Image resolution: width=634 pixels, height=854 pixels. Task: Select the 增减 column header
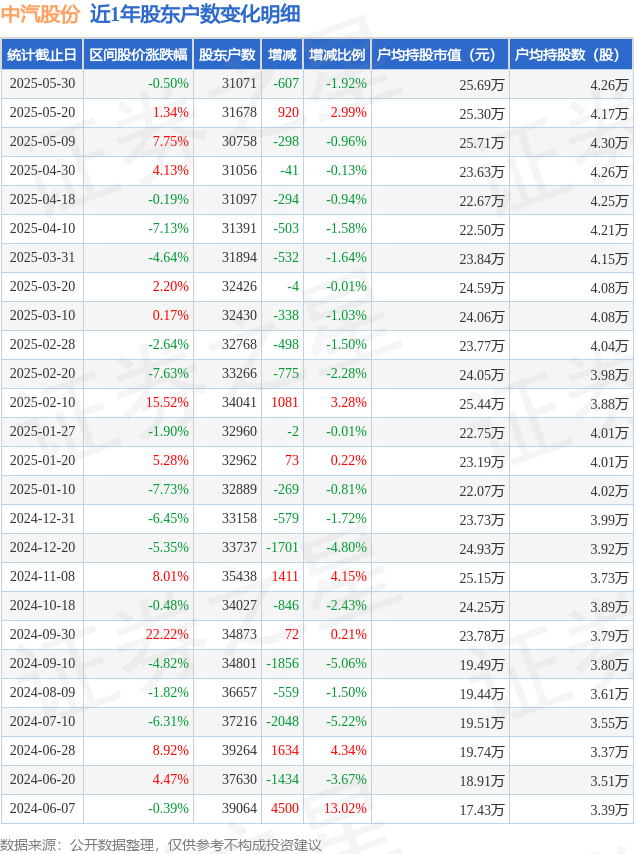point(282,54)
